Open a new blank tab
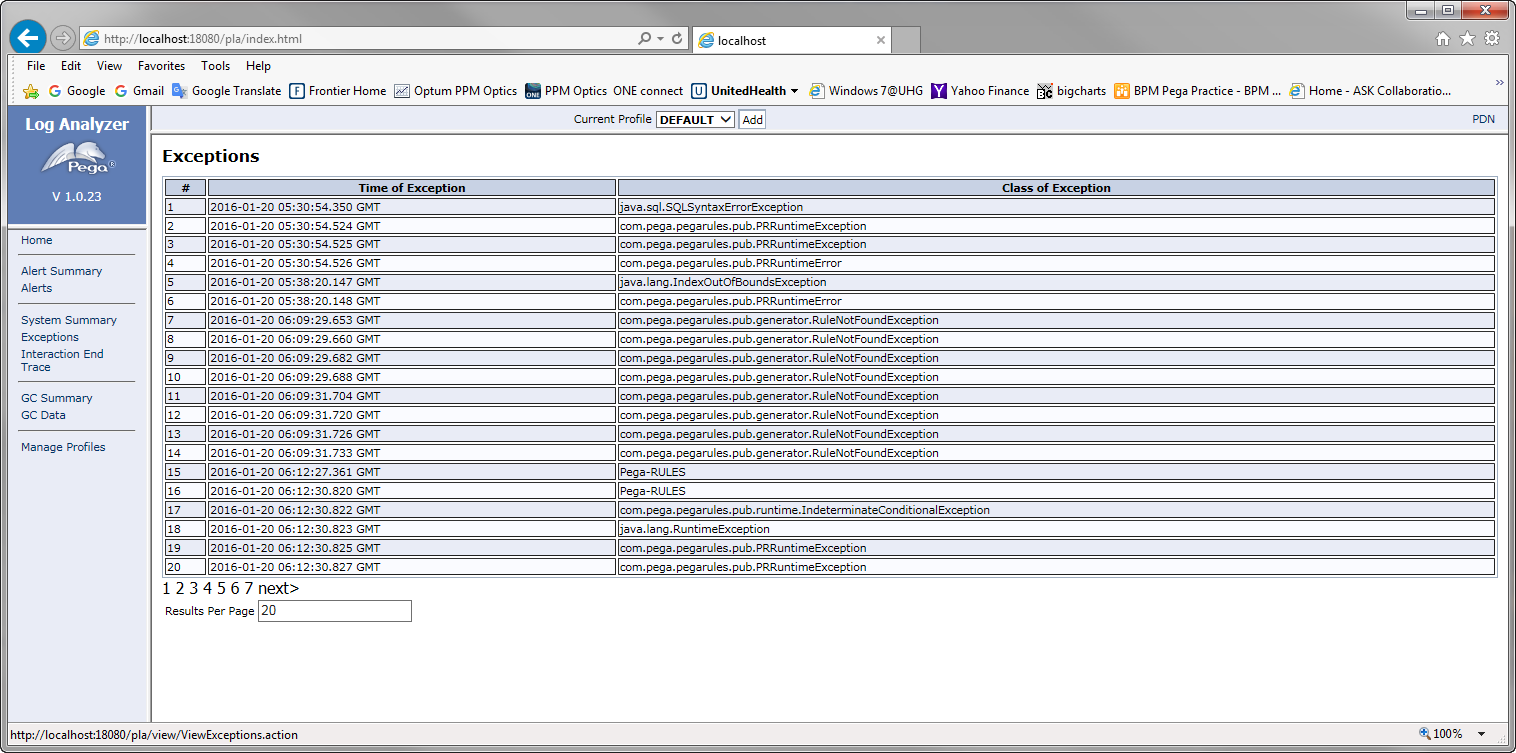The image size is (1516, 753). click(906, 41)
